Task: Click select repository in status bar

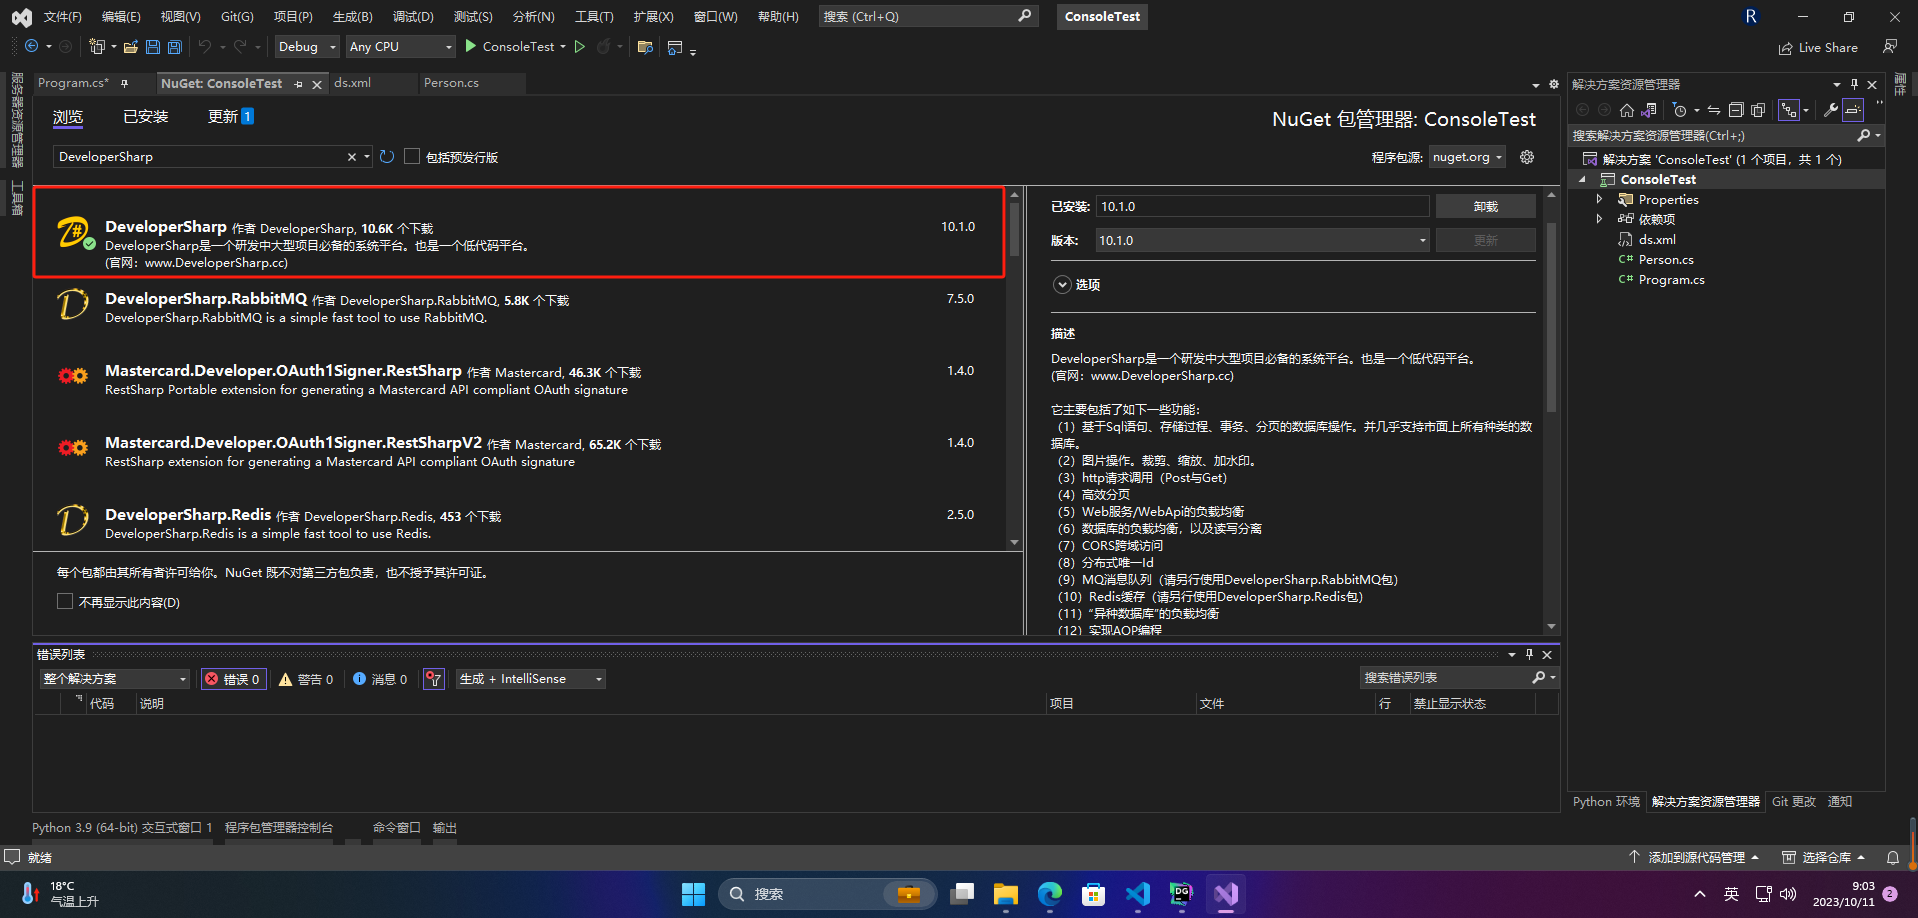Action: 1825,857
